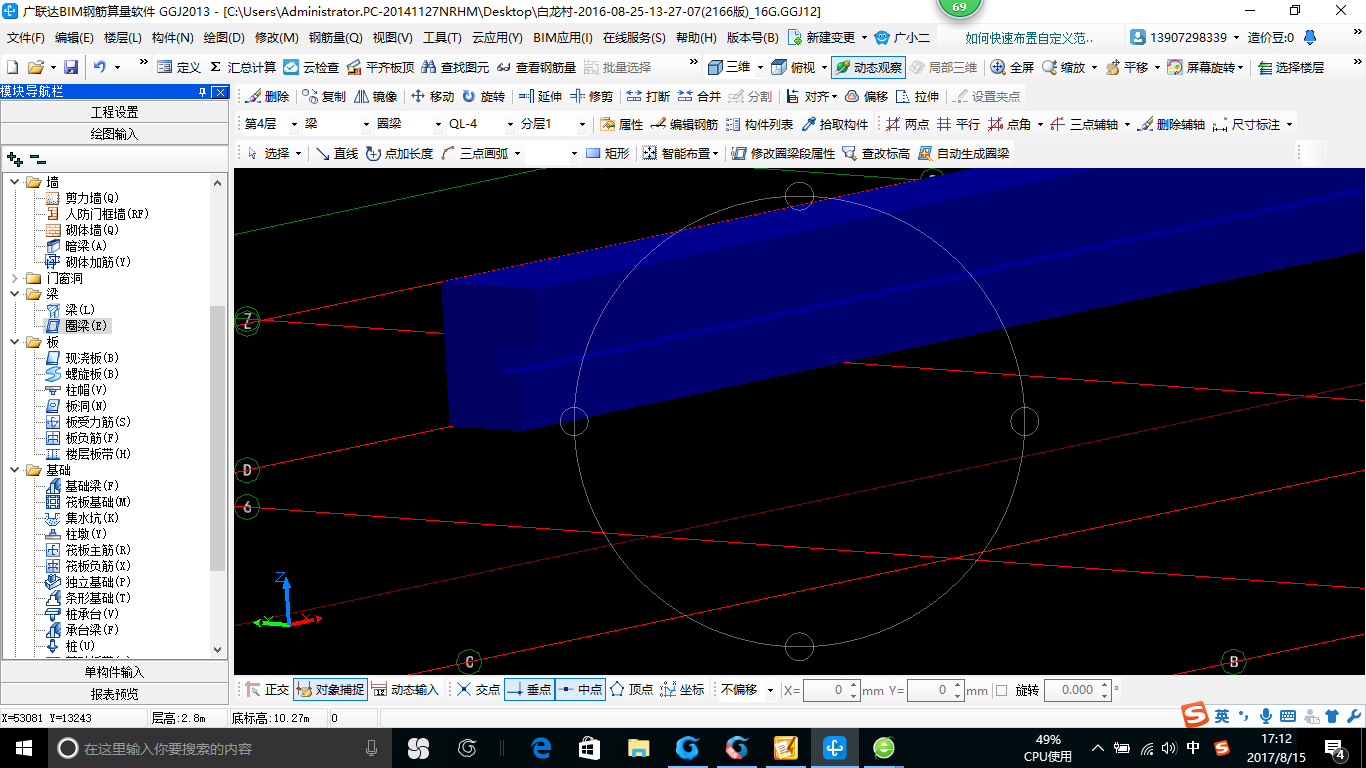The image size is (1366, 768).
Task: Open the BIM应用(I) menu
Action: click(x=563, y=38)
